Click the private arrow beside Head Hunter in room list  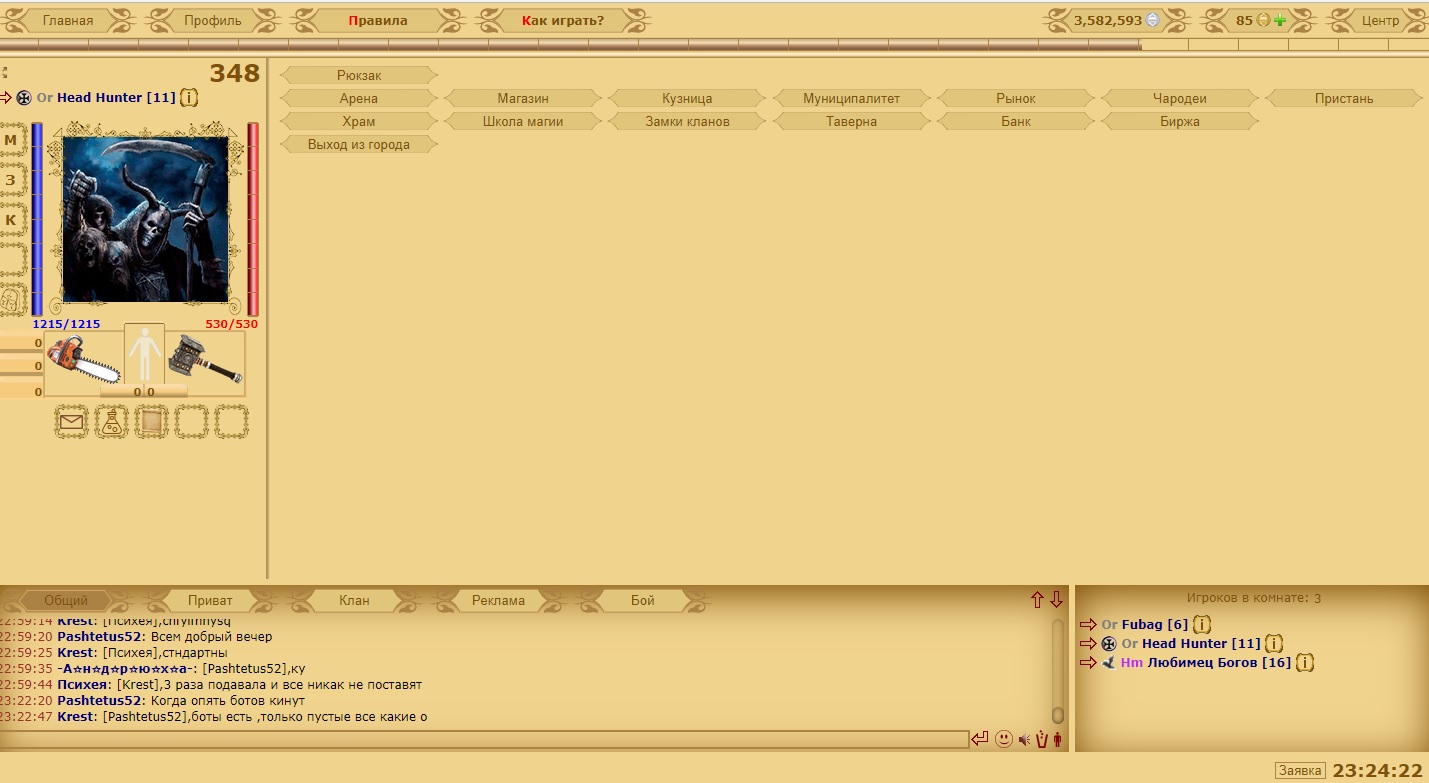pyautogui.click(x=1089, y=644)
